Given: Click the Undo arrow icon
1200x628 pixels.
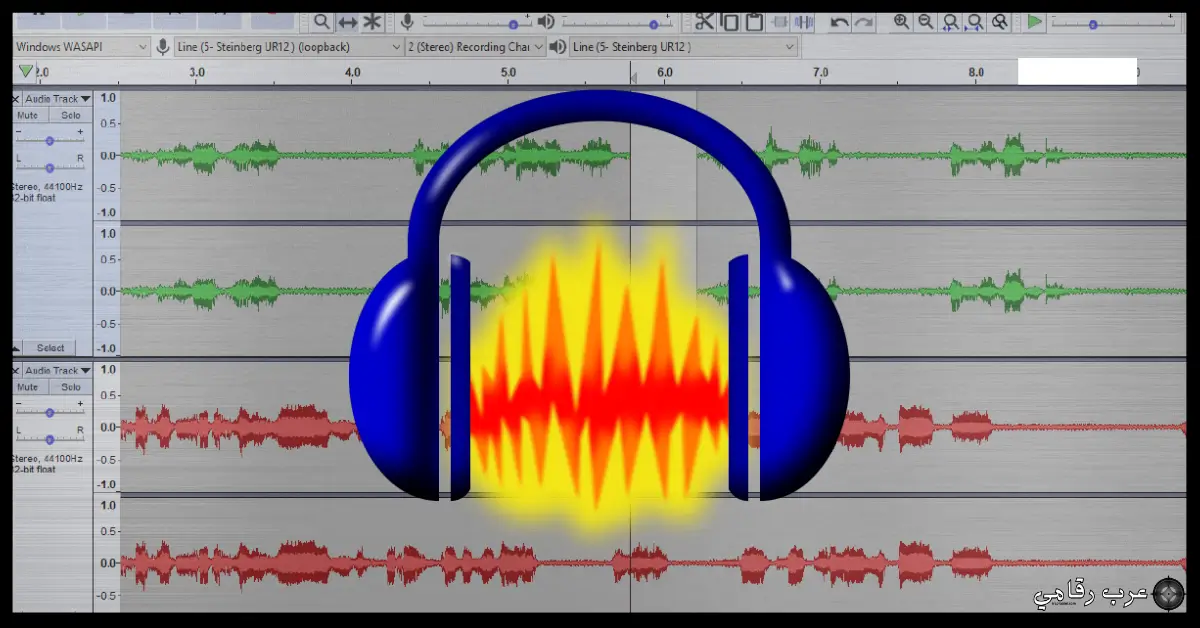Looking at the screenshot, I should 840,21.
